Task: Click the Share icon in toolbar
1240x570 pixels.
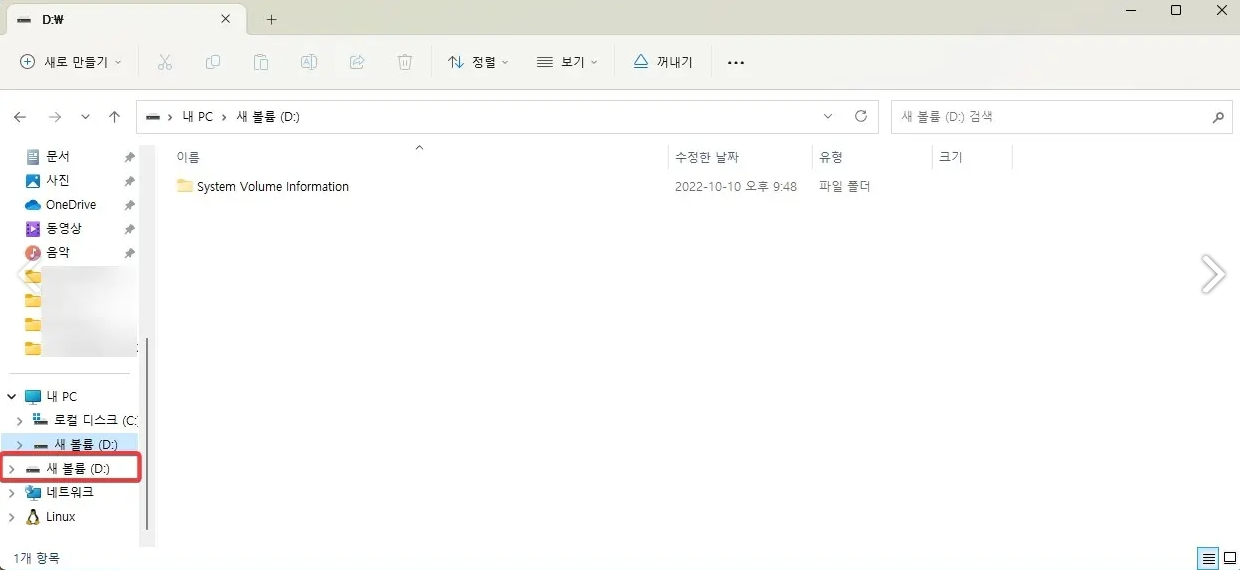Action: point(357,62)
